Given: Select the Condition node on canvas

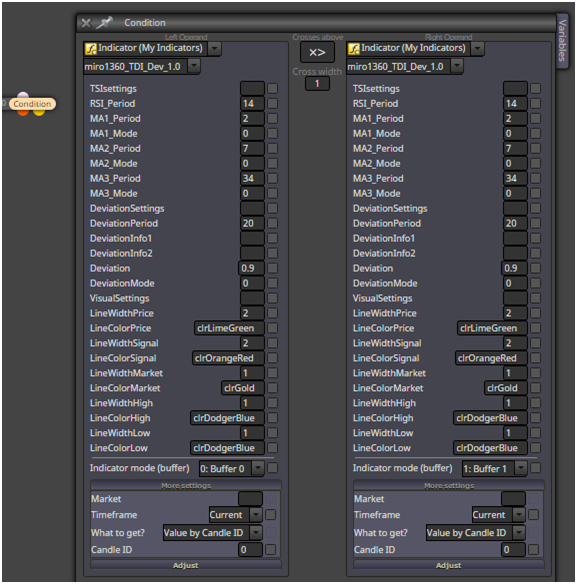Looking at the screenshot, I should tap(32, 104).
